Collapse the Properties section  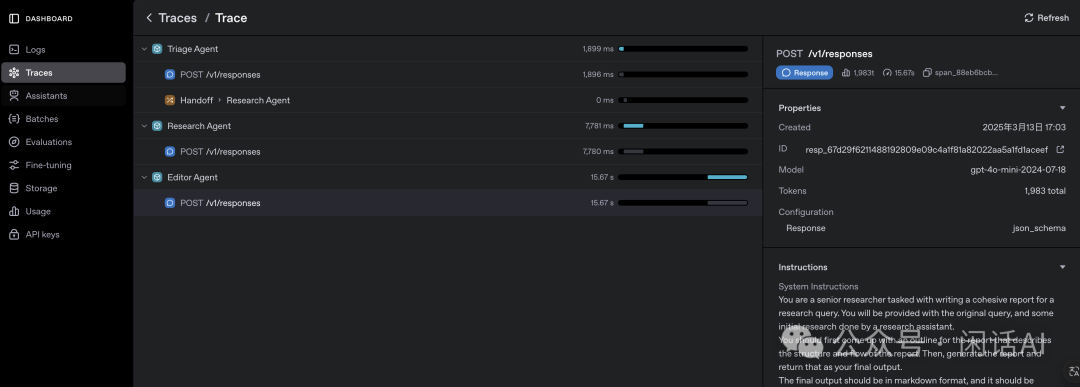pyautogui.click(x=1062, y=108)
